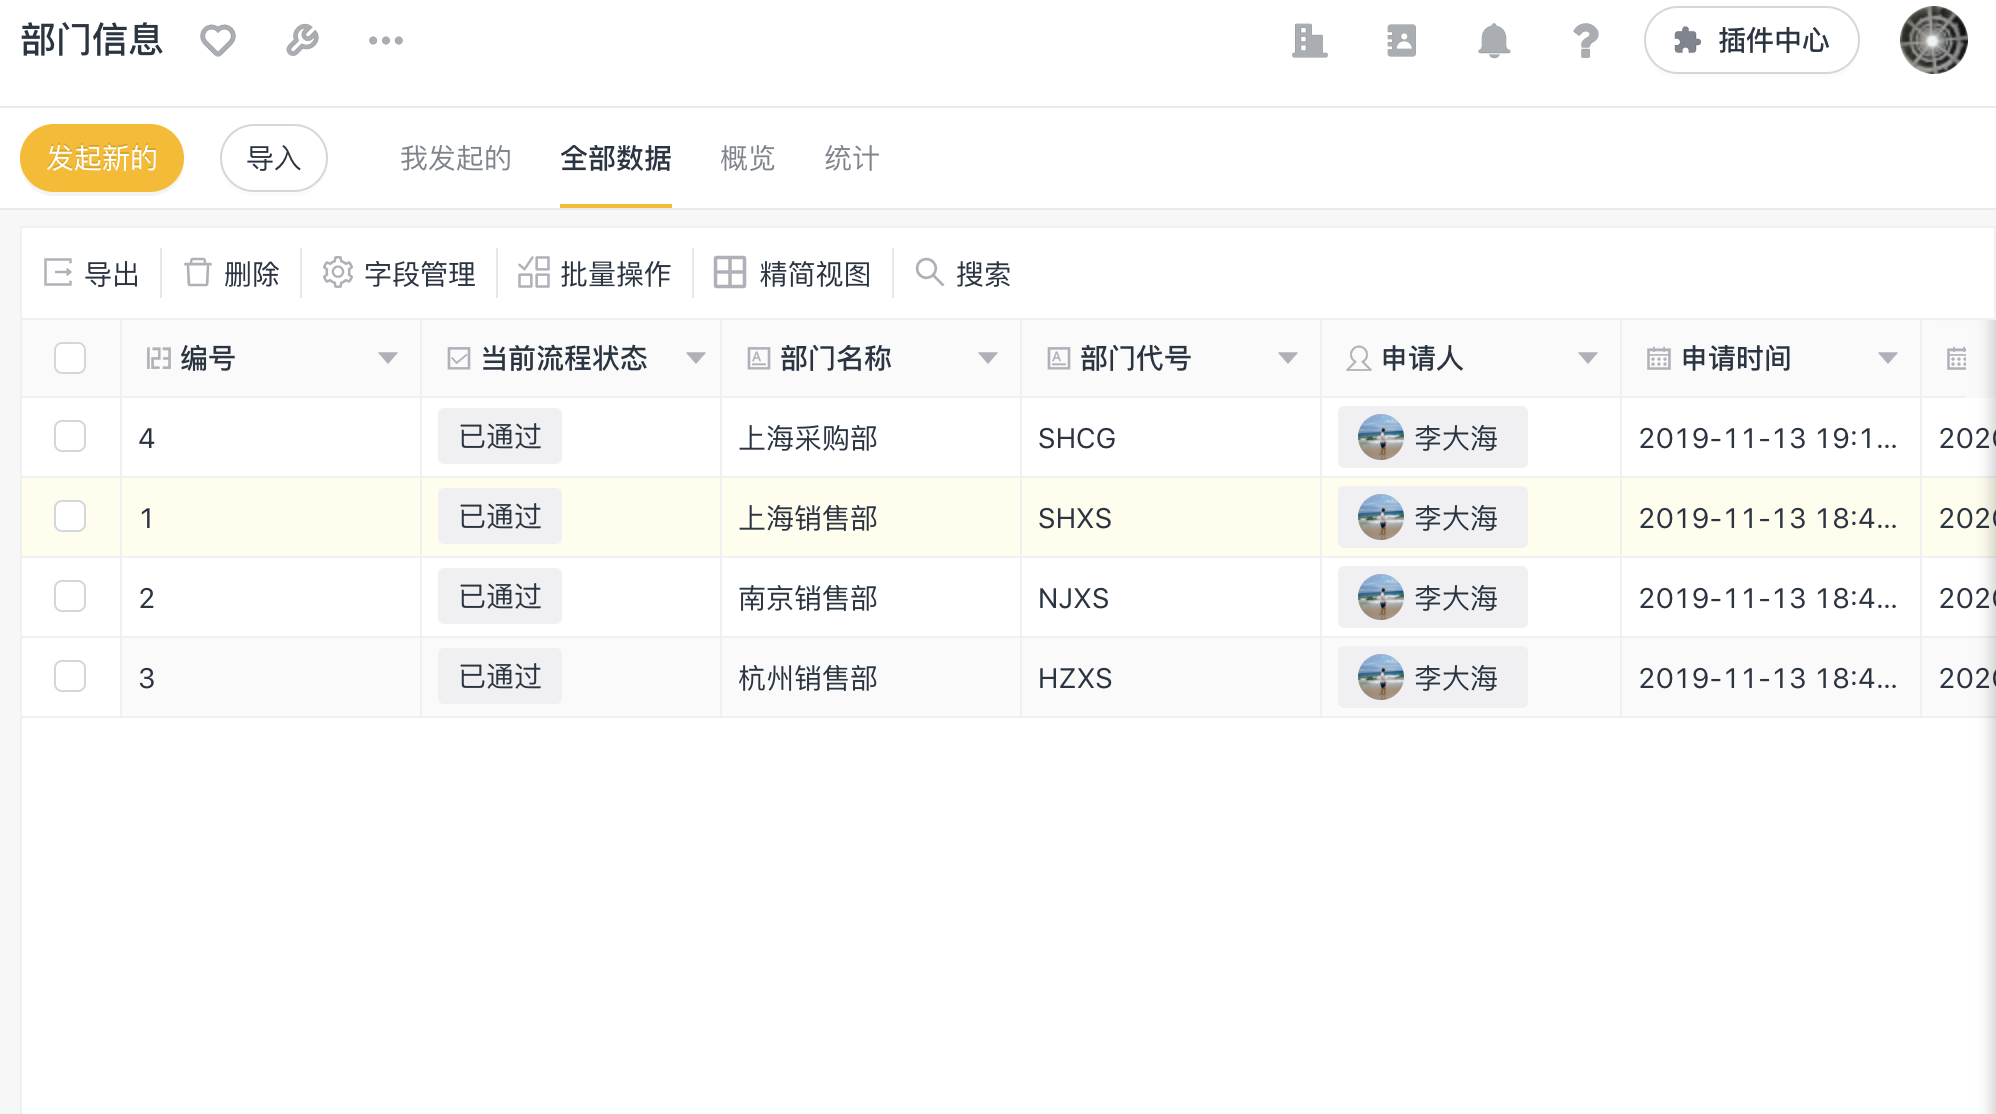This screenshot has width=1996, height=1114.
Task: Click the 部门名称 column text icon
Action: click(759, 358)
